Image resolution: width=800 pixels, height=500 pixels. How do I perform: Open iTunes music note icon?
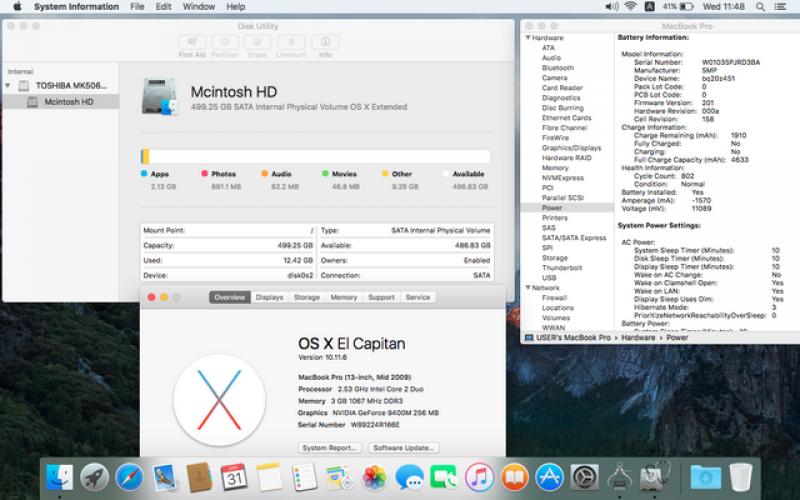[x=479, y=478]
